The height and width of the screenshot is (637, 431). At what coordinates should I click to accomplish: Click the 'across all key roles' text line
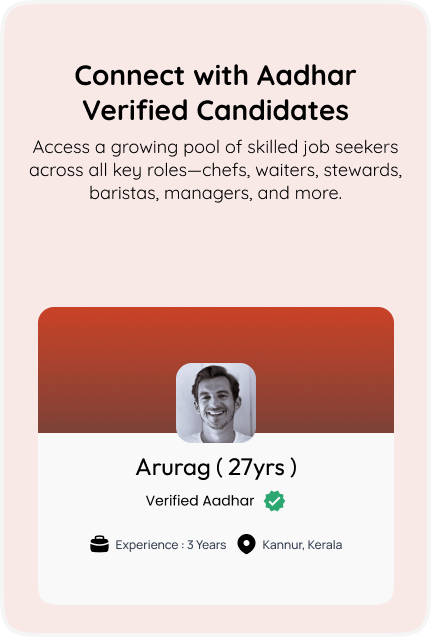point(215,170)
